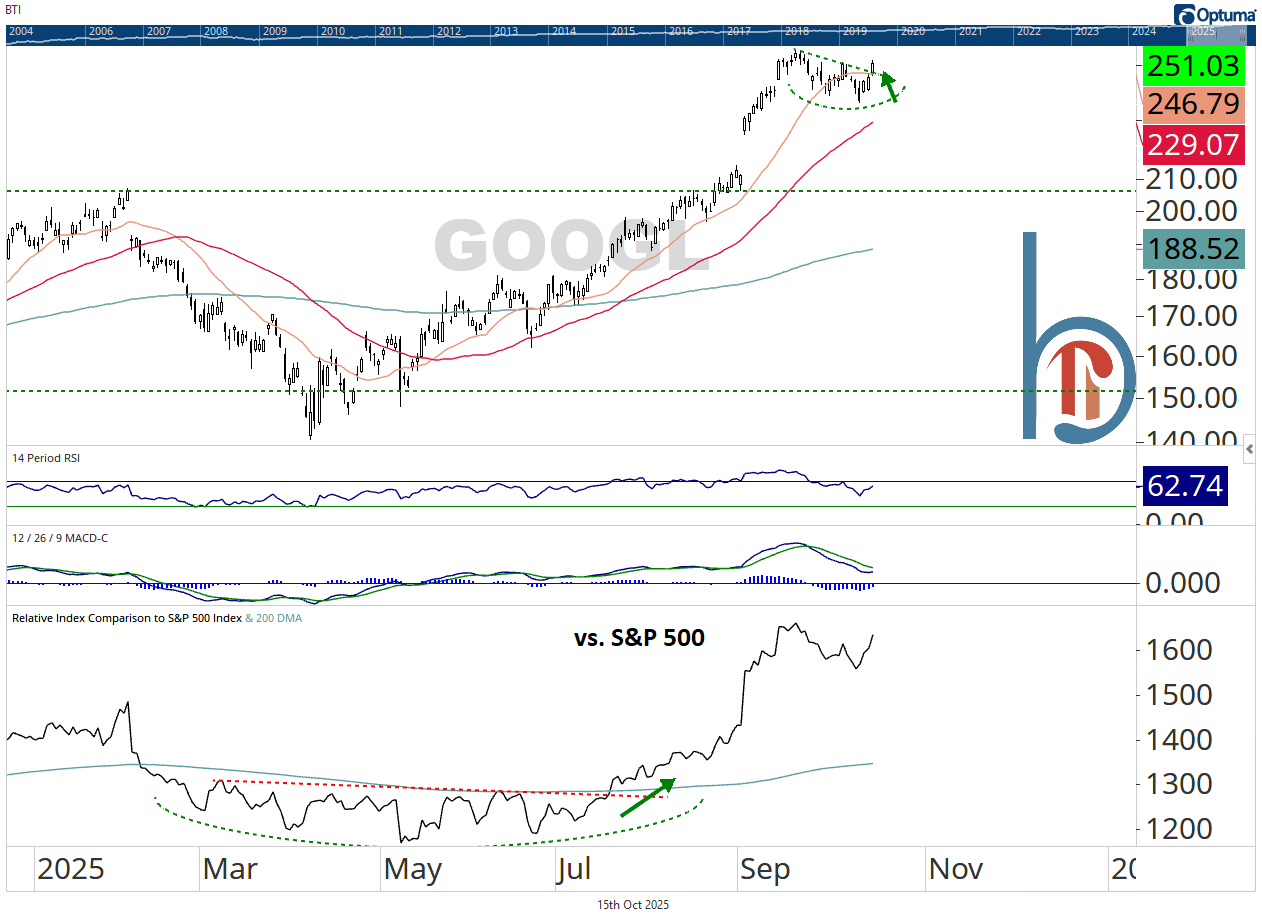This screenshot has width=1262, height=924.
Task: Click the 251.03 last price tag
Action: [x=1194, y=67]
